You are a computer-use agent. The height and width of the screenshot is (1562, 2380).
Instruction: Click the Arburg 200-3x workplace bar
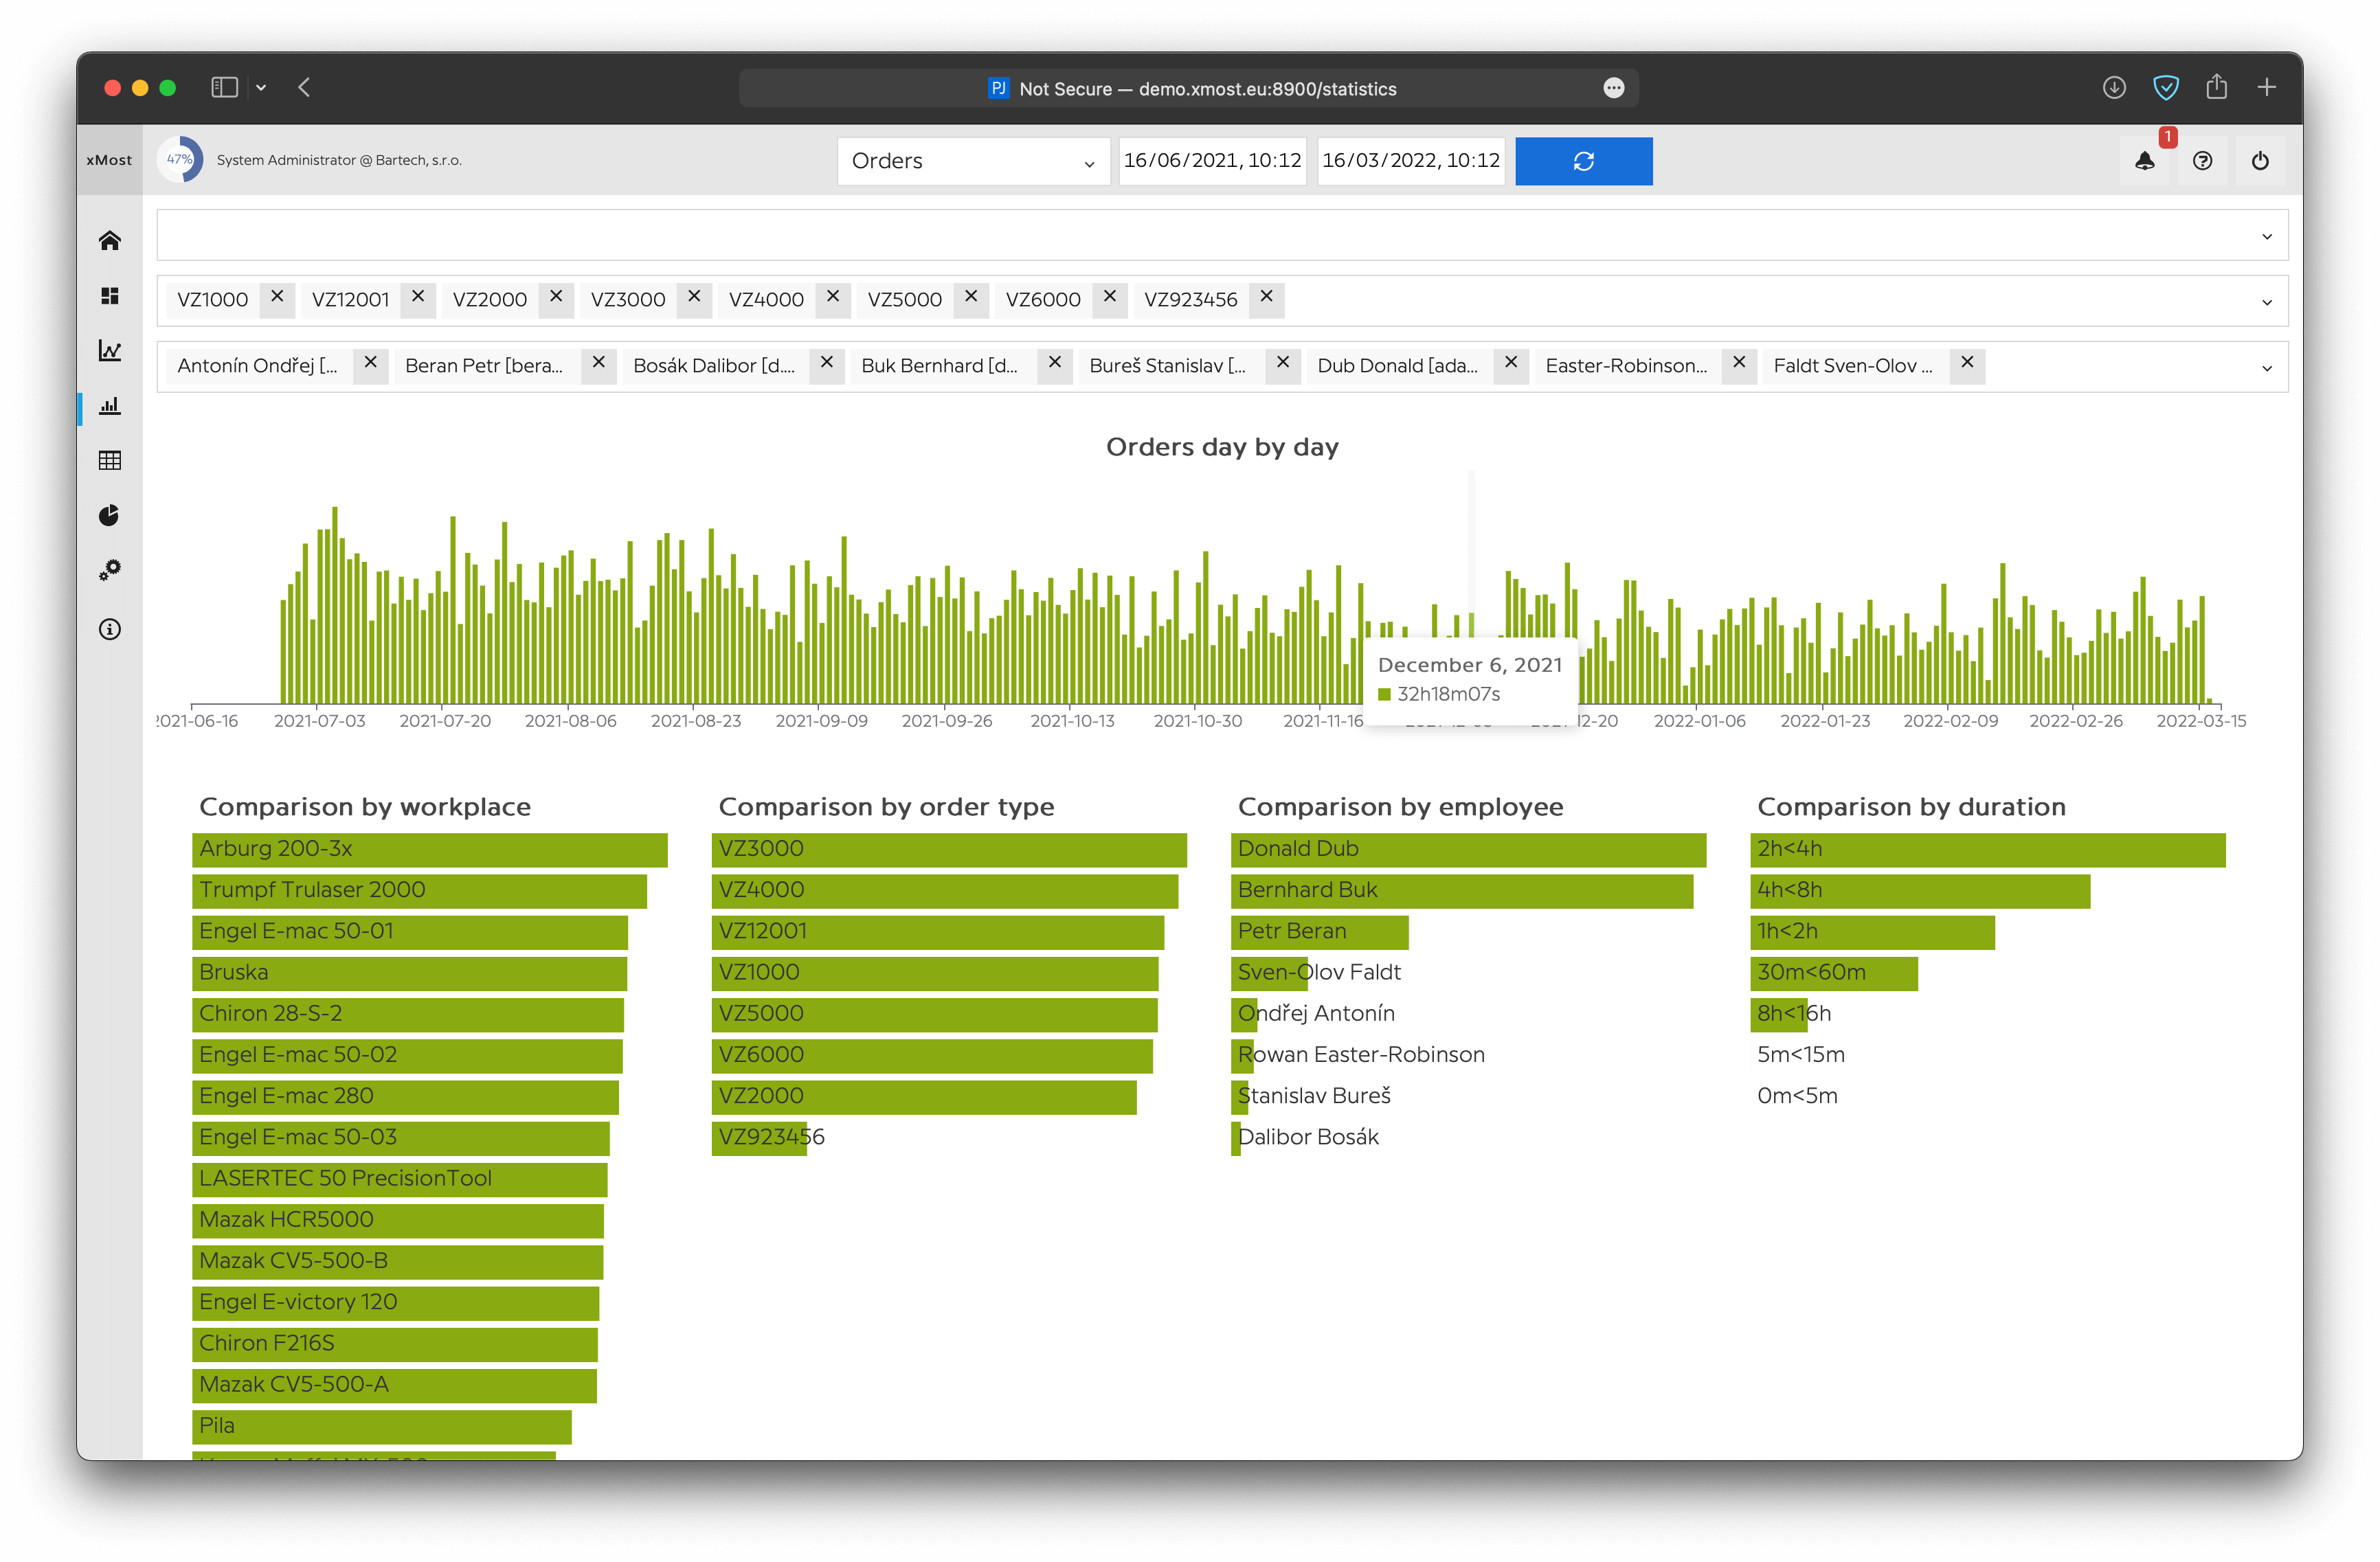pyautogui.click(x=429, y=849)
